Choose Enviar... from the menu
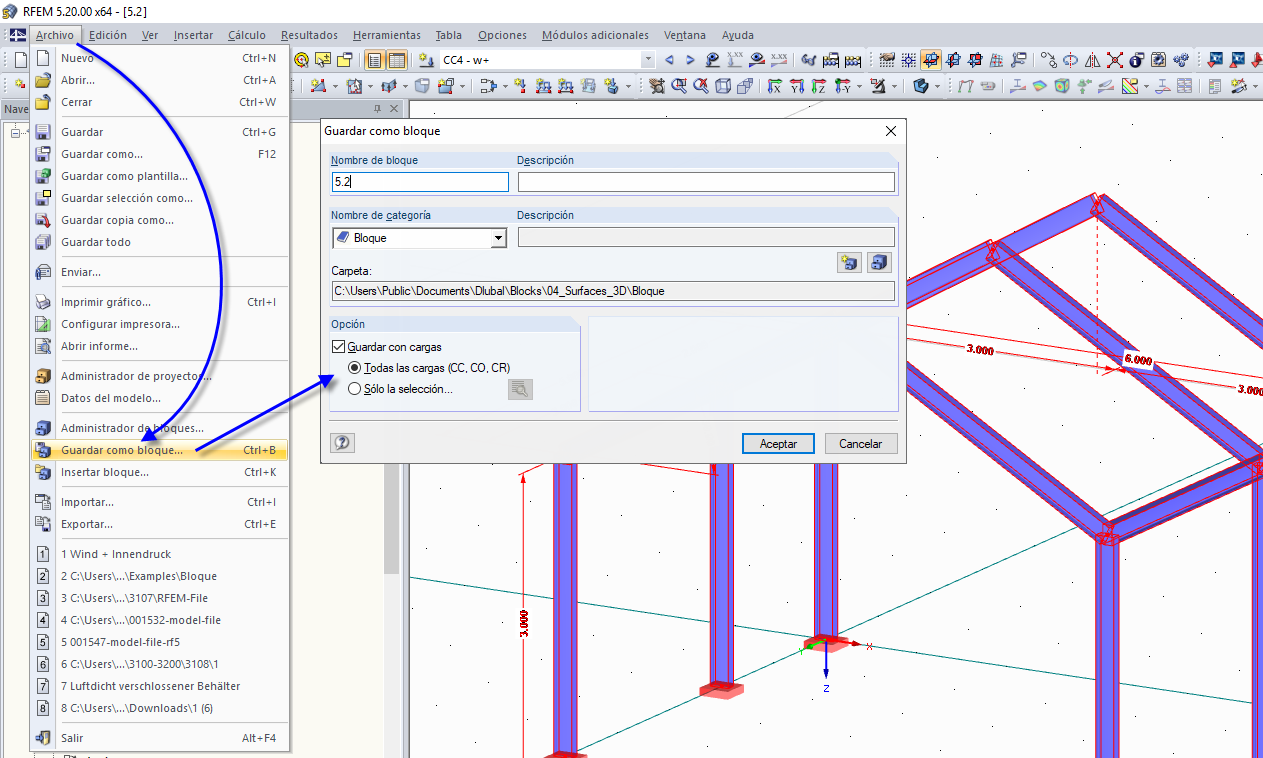The image size is (1263, 758). [x=160, y=272]
